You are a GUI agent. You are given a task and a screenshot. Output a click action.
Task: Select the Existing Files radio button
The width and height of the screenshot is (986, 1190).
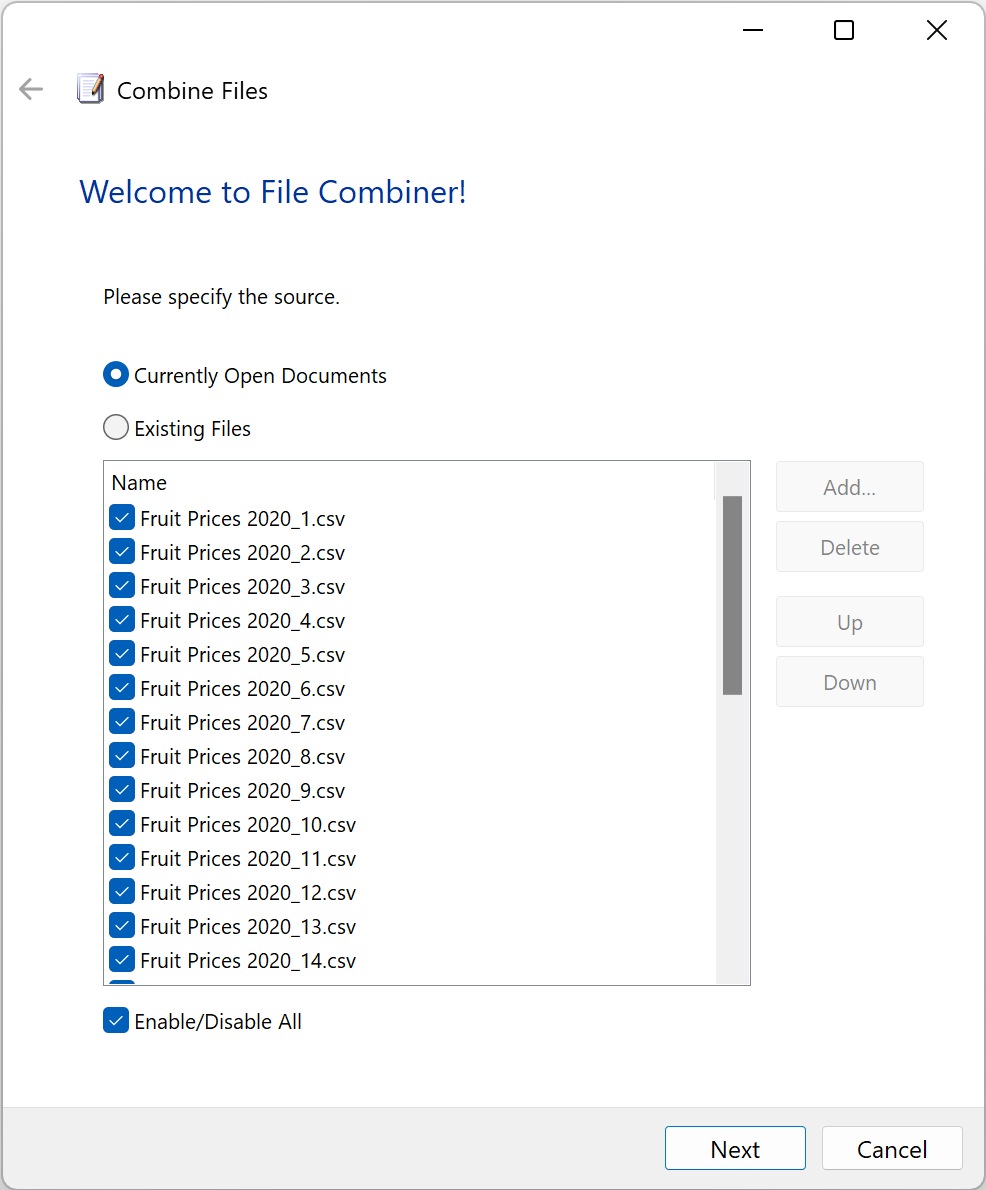click(x=115, y=427)
